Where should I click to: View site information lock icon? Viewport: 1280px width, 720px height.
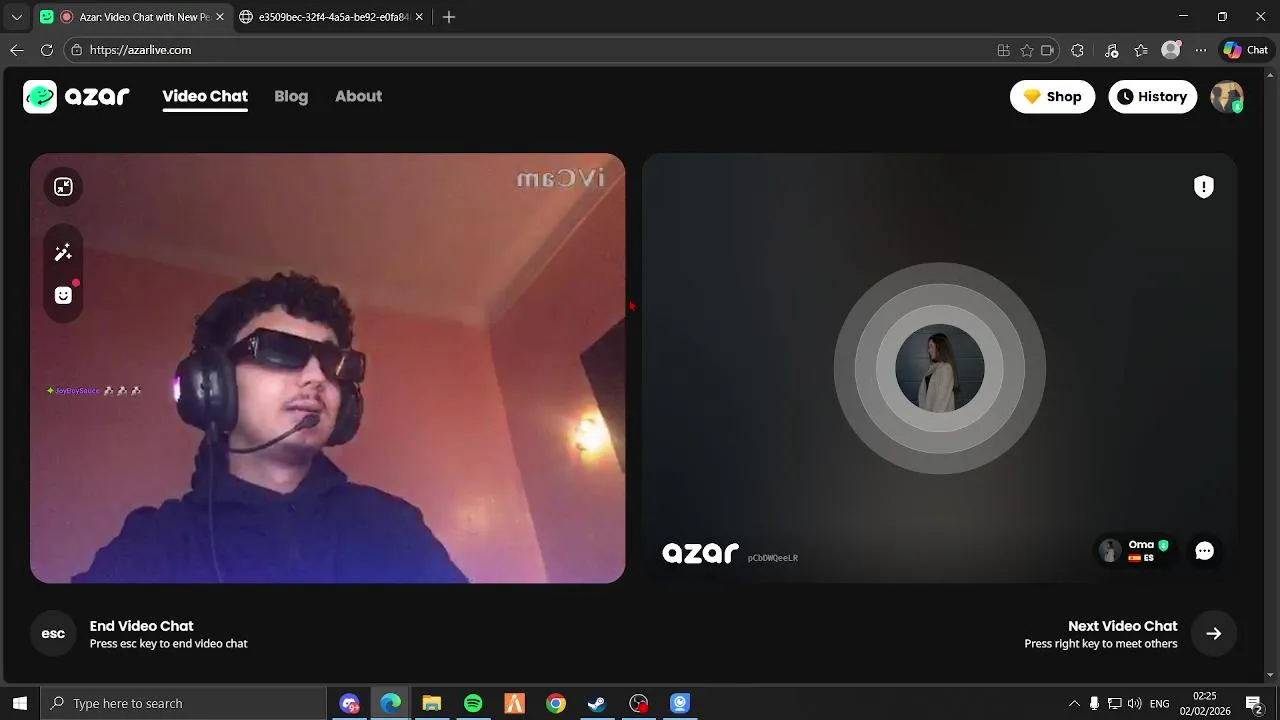point(77,50)
